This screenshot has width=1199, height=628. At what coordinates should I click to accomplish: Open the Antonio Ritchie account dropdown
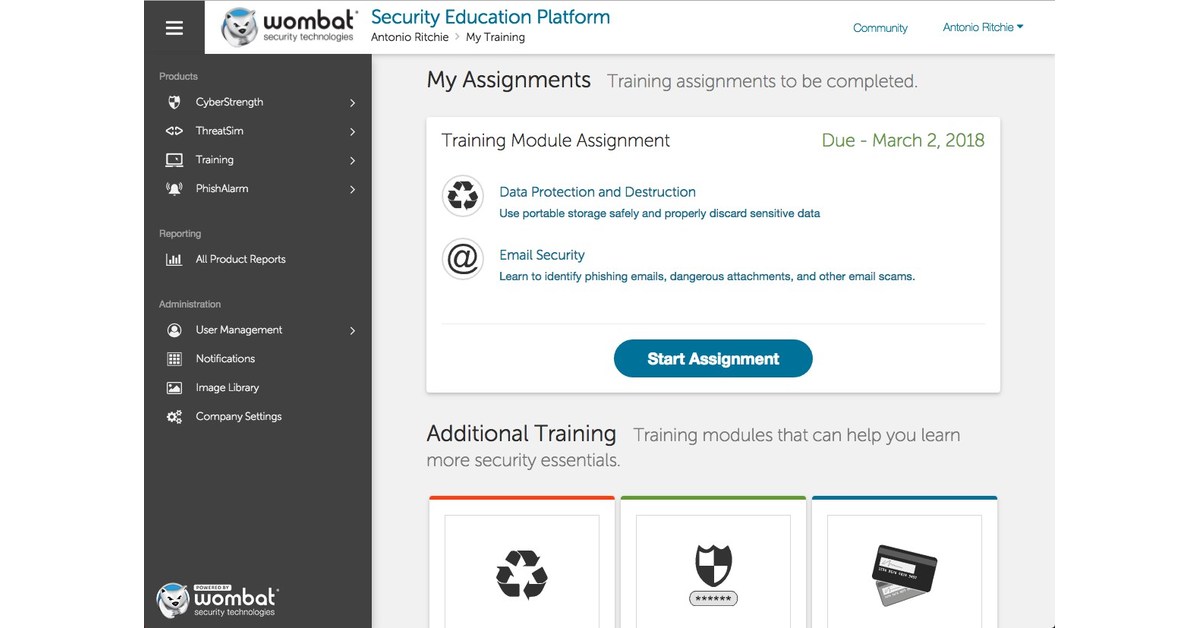click(982, 27)
